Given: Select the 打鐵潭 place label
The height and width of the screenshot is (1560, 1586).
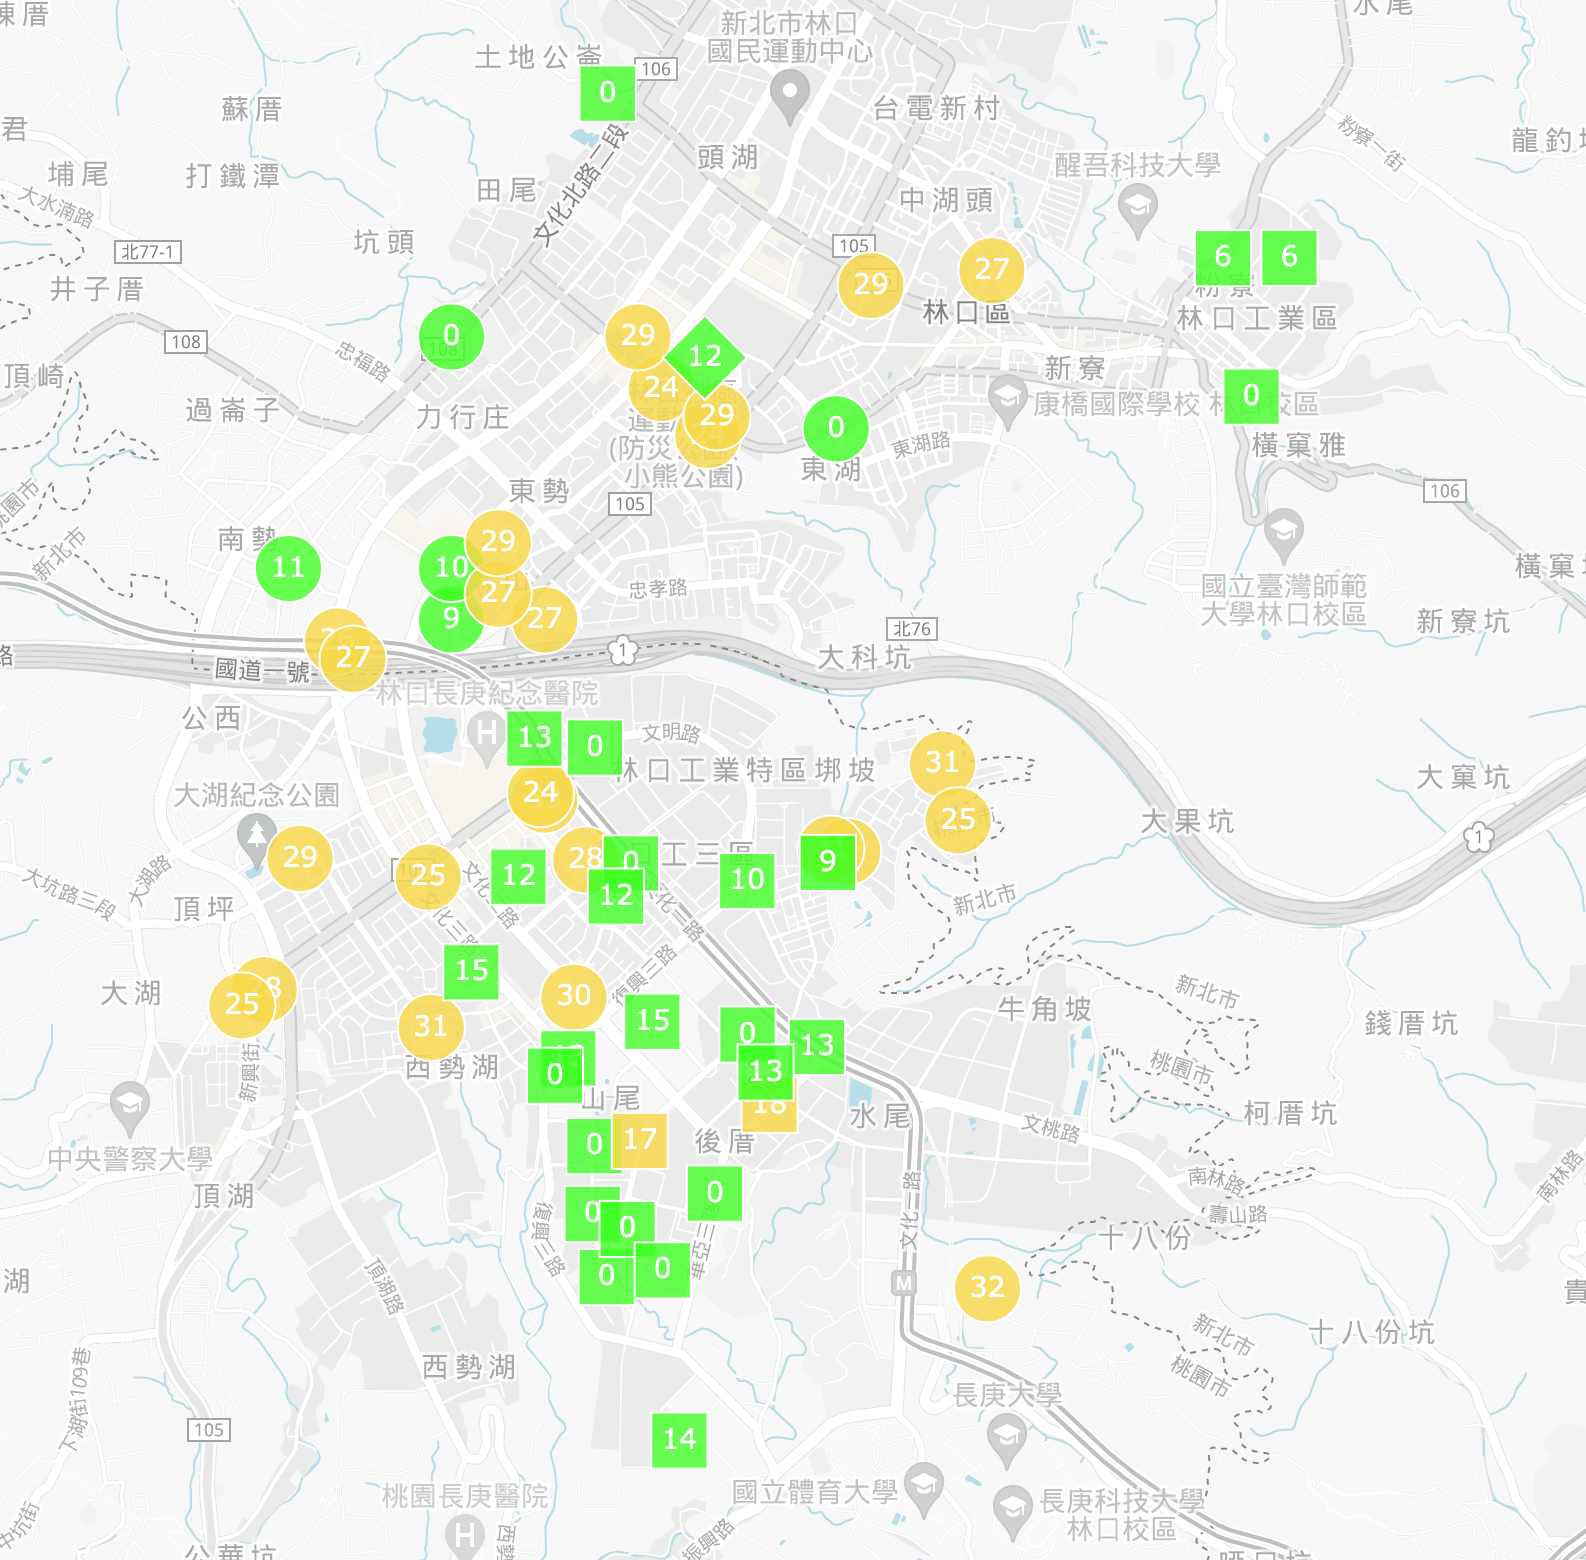Looking at the screenshot, I should coord(233,176).
